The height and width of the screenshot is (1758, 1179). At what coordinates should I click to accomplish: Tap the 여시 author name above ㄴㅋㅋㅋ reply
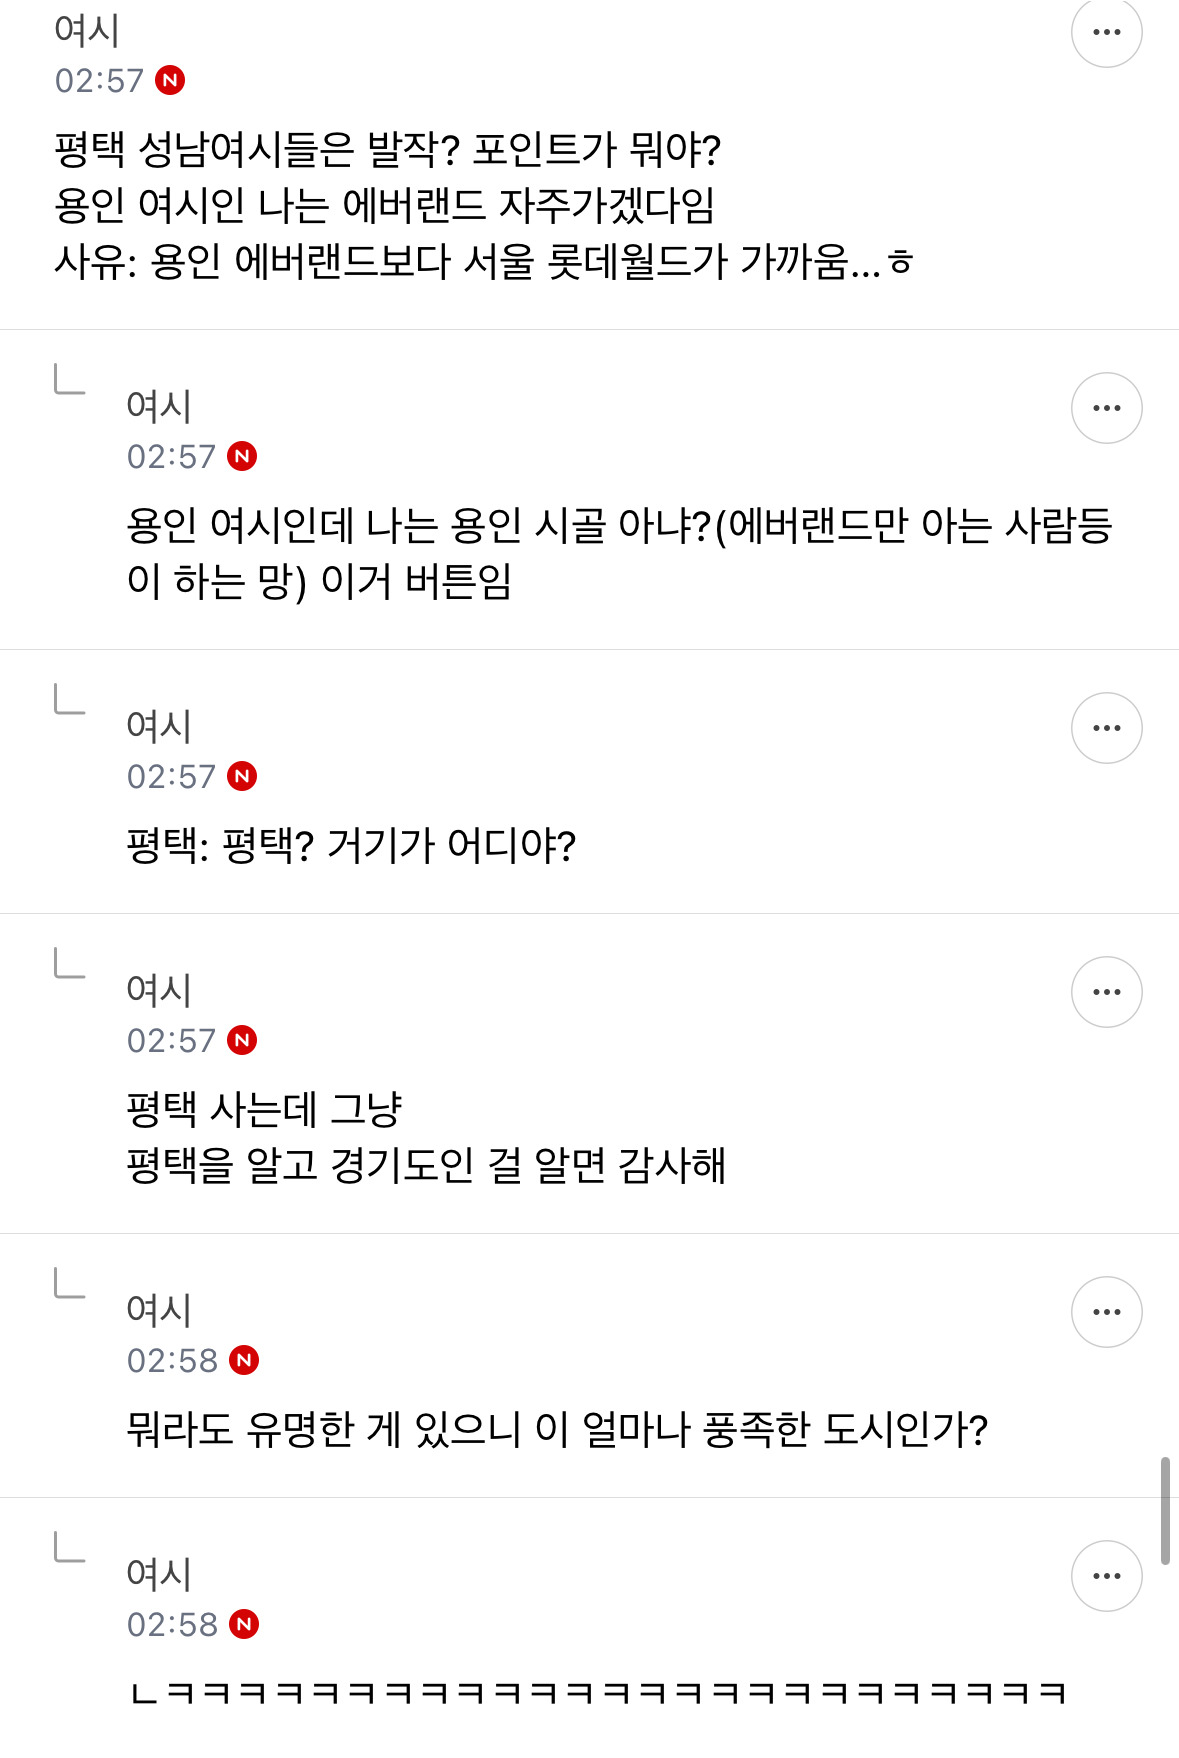[159, 1574]
